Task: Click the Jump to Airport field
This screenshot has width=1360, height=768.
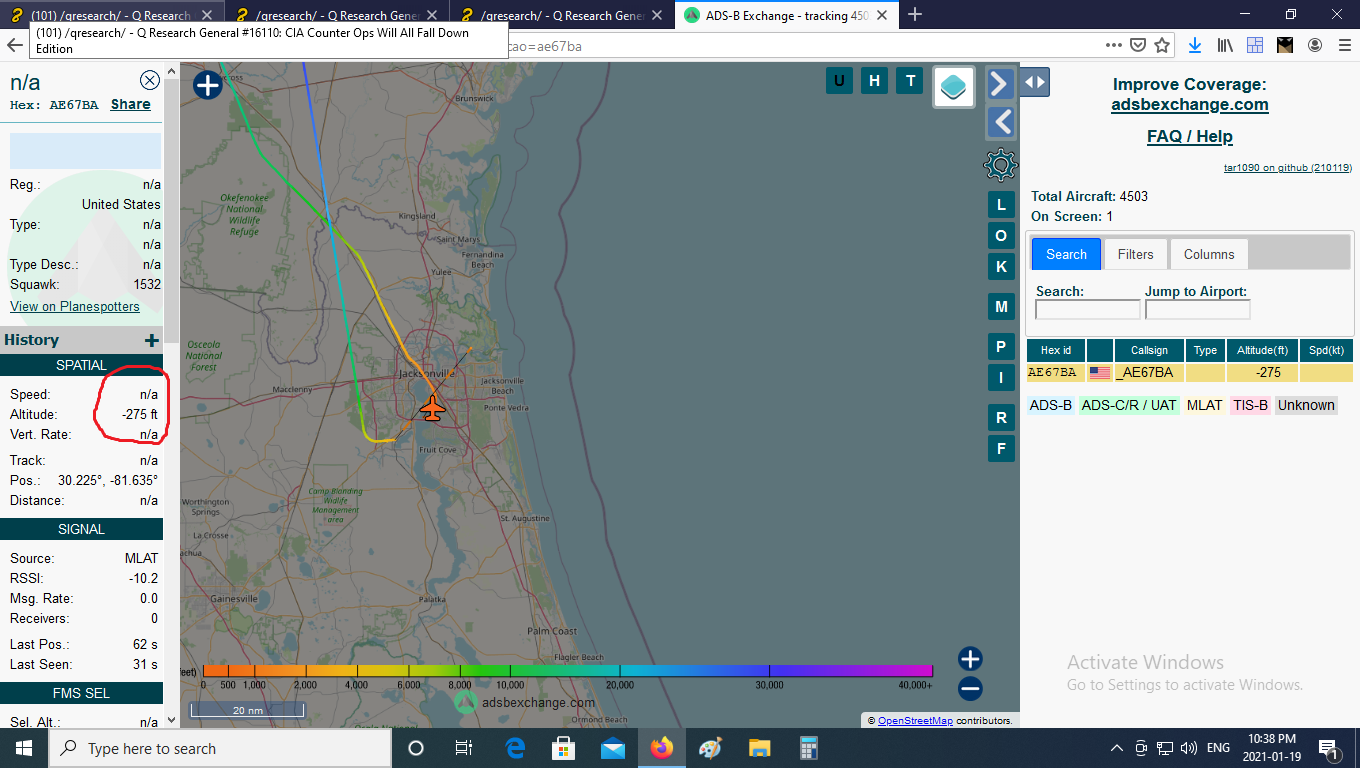Action: coord(1197,310)
